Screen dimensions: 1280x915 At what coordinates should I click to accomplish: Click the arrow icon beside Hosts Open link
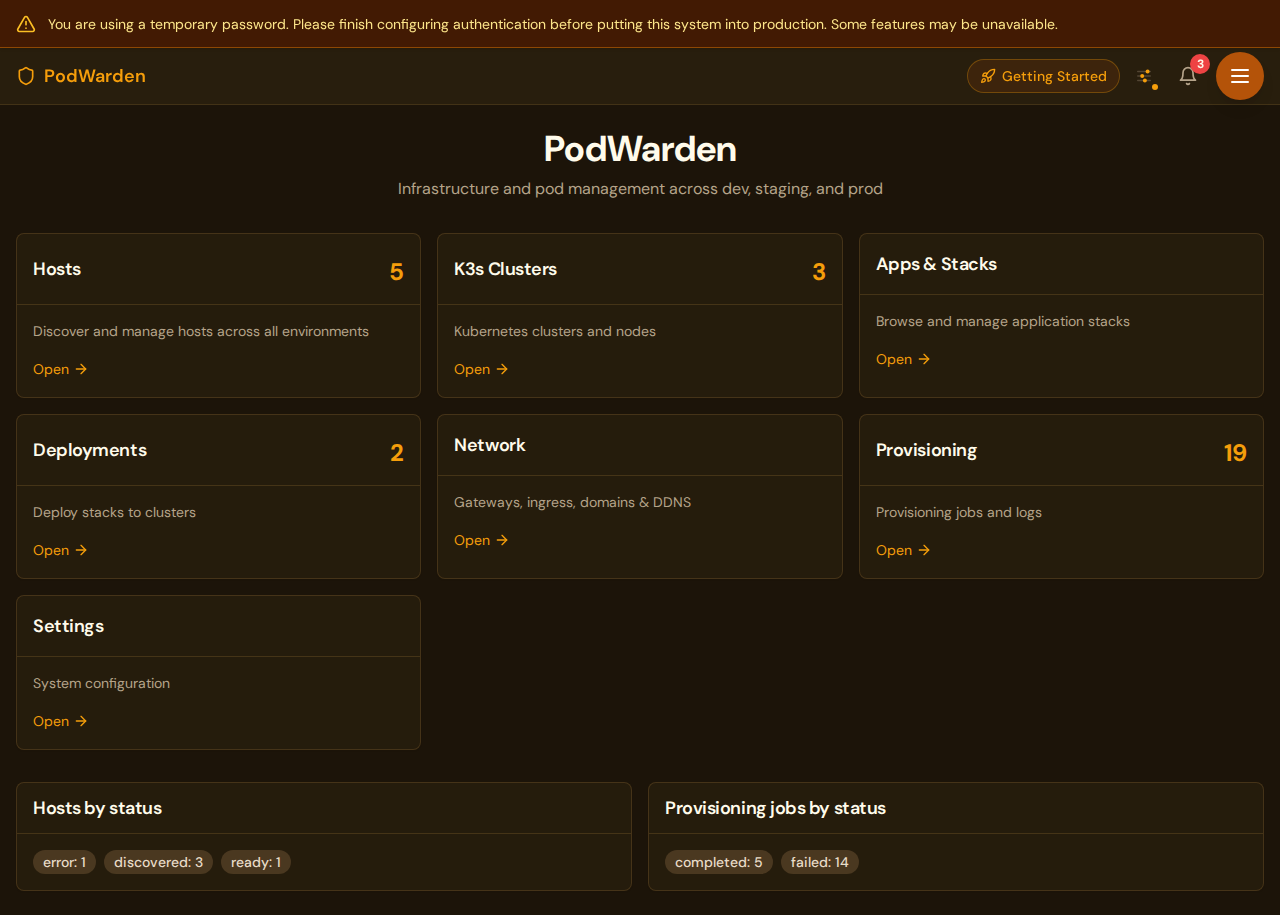coord(81,369)
